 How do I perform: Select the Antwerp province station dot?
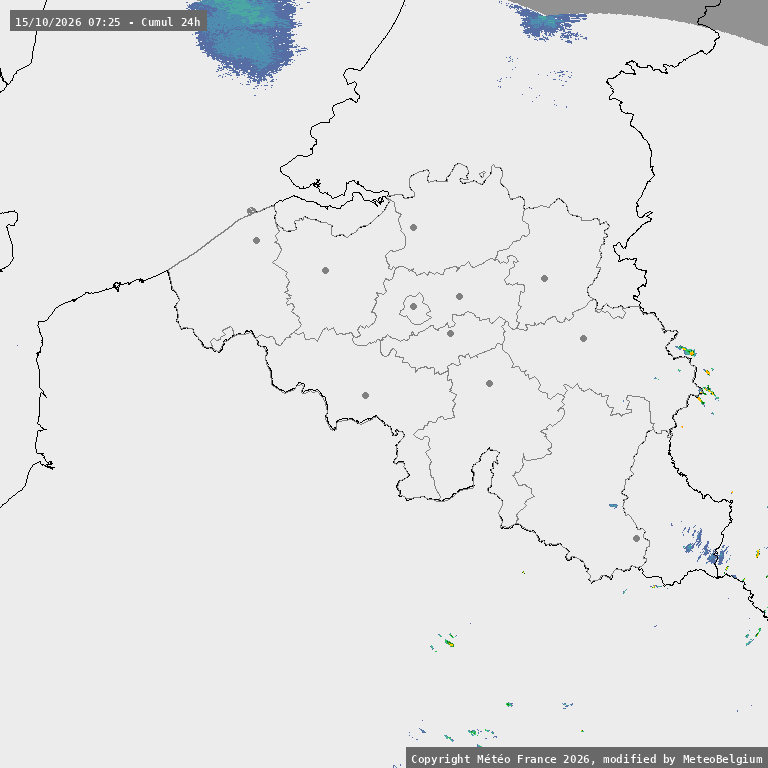(413, 227)
